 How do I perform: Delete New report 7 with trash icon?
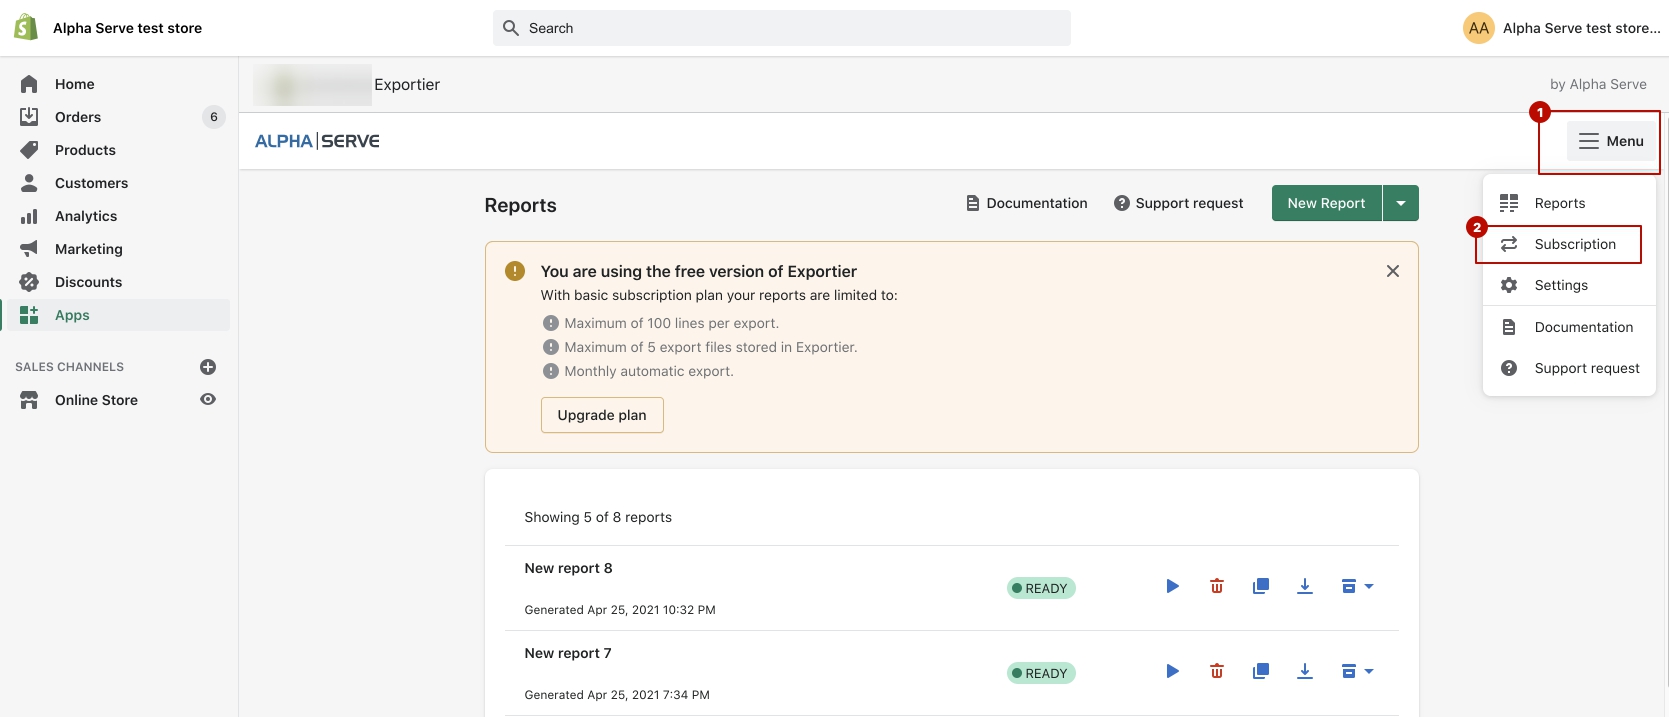pyautogui.click(x=1217, y=671)
